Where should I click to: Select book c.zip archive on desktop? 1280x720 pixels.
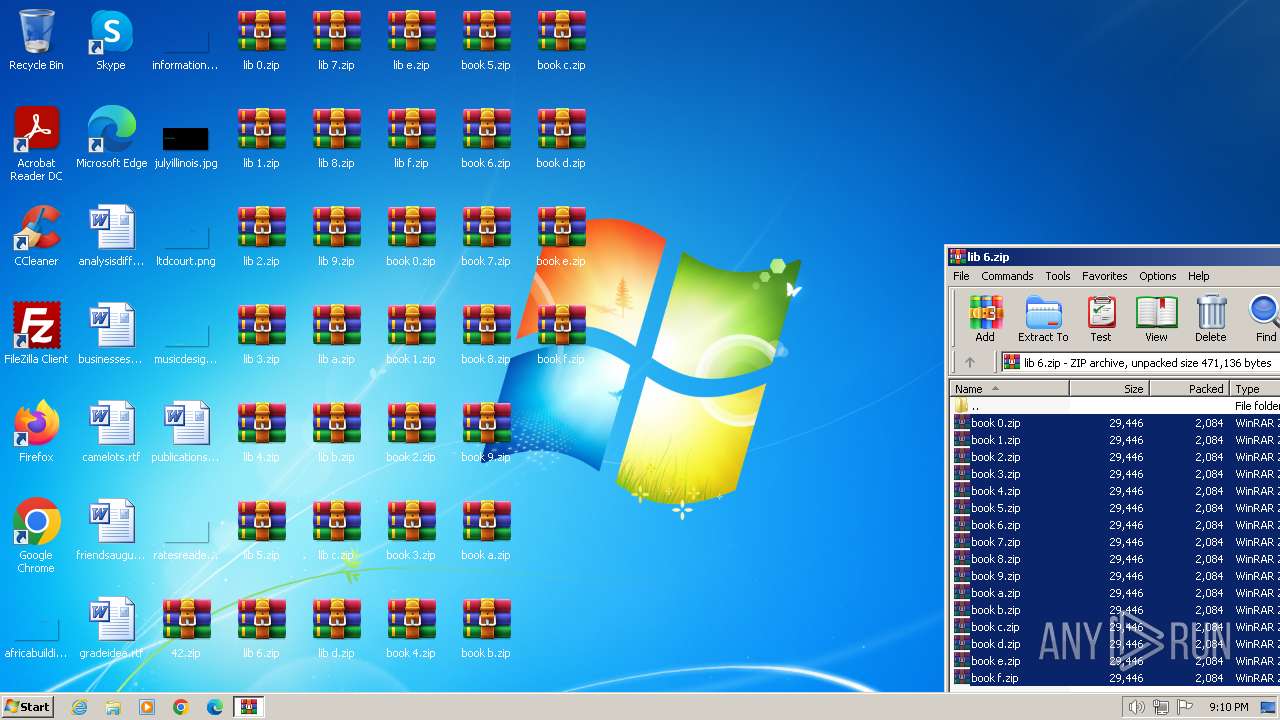tap(561, 41)
